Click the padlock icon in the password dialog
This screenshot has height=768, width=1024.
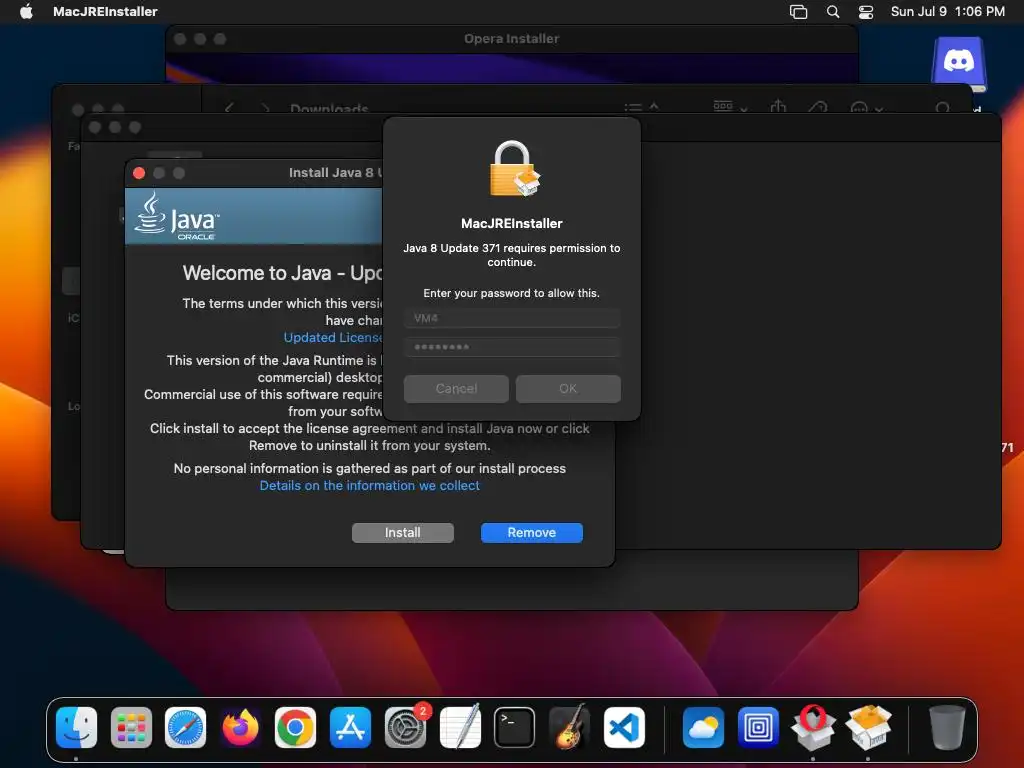coord(514,169)
